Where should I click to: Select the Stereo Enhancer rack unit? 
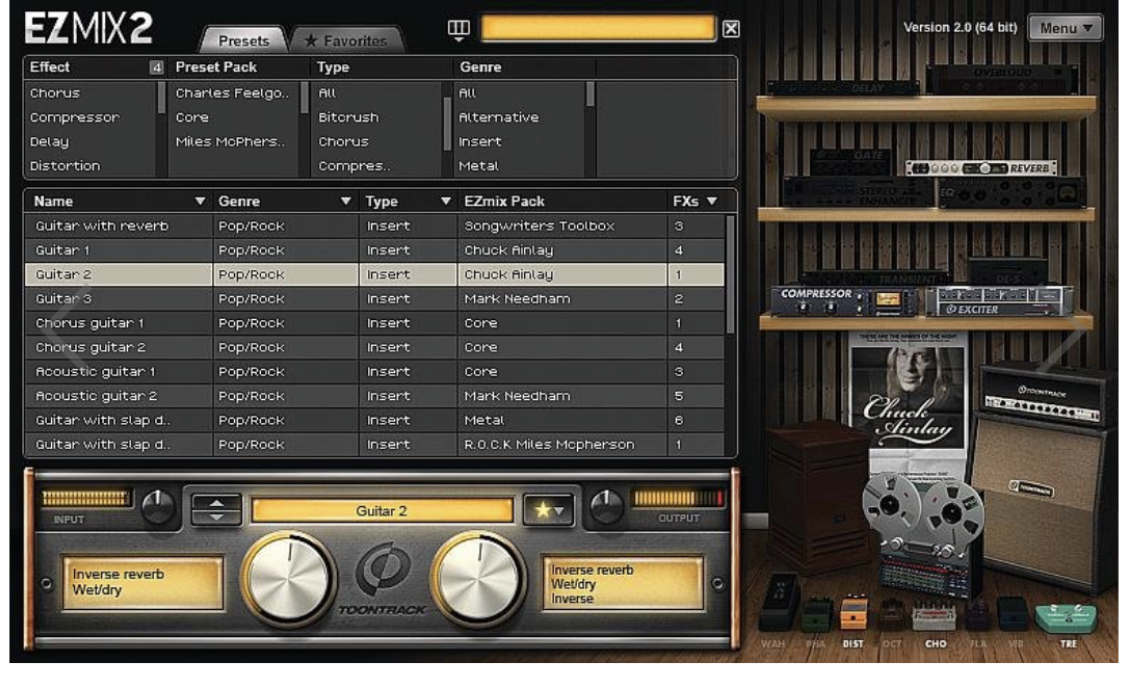tap(858, 192)
